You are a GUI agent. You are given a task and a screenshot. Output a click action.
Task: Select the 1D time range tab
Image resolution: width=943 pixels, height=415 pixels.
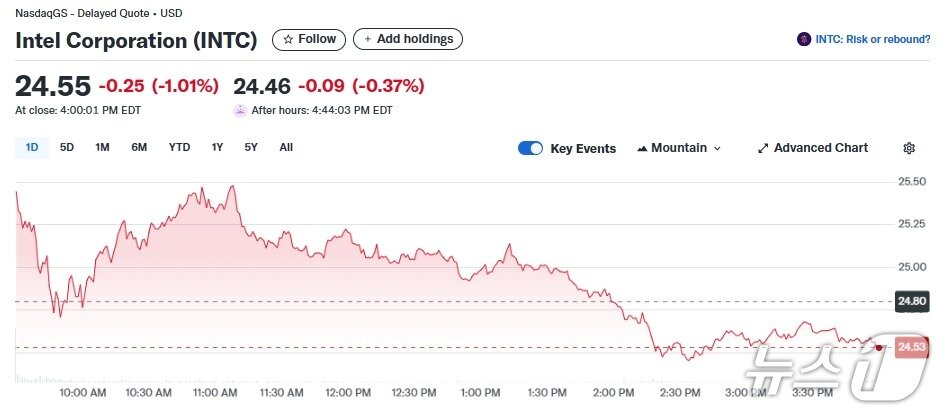pyautogui.click(x=32, y=148)
